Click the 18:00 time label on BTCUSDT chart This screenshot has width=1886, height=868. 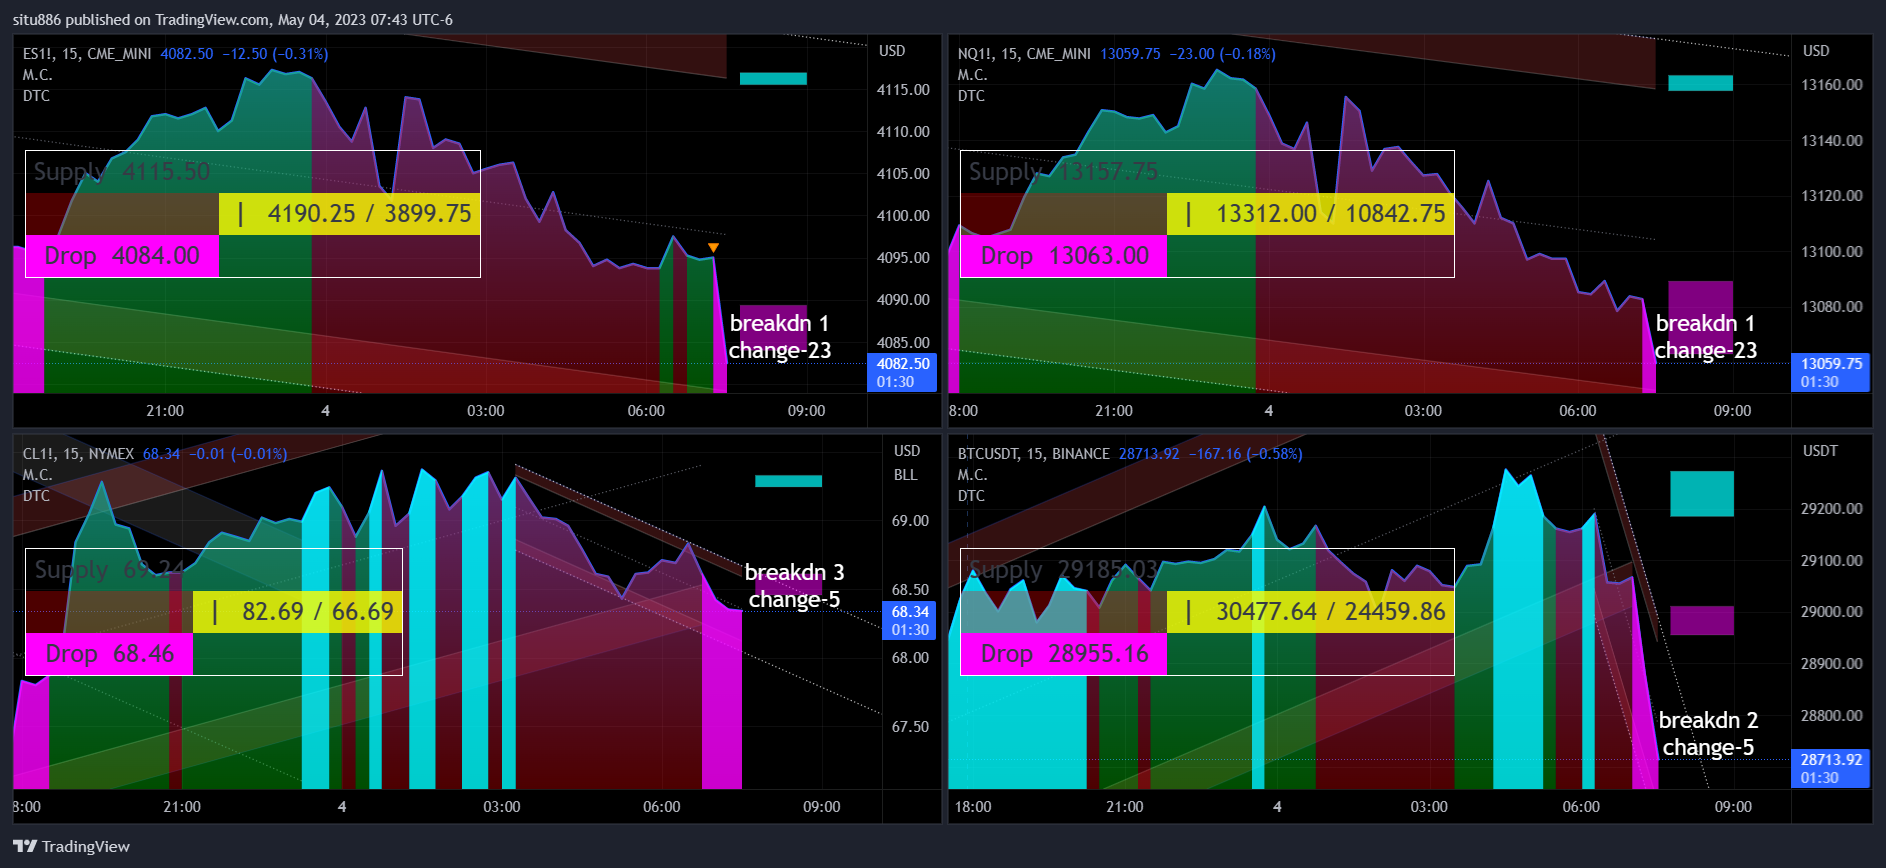pos(973,807)
